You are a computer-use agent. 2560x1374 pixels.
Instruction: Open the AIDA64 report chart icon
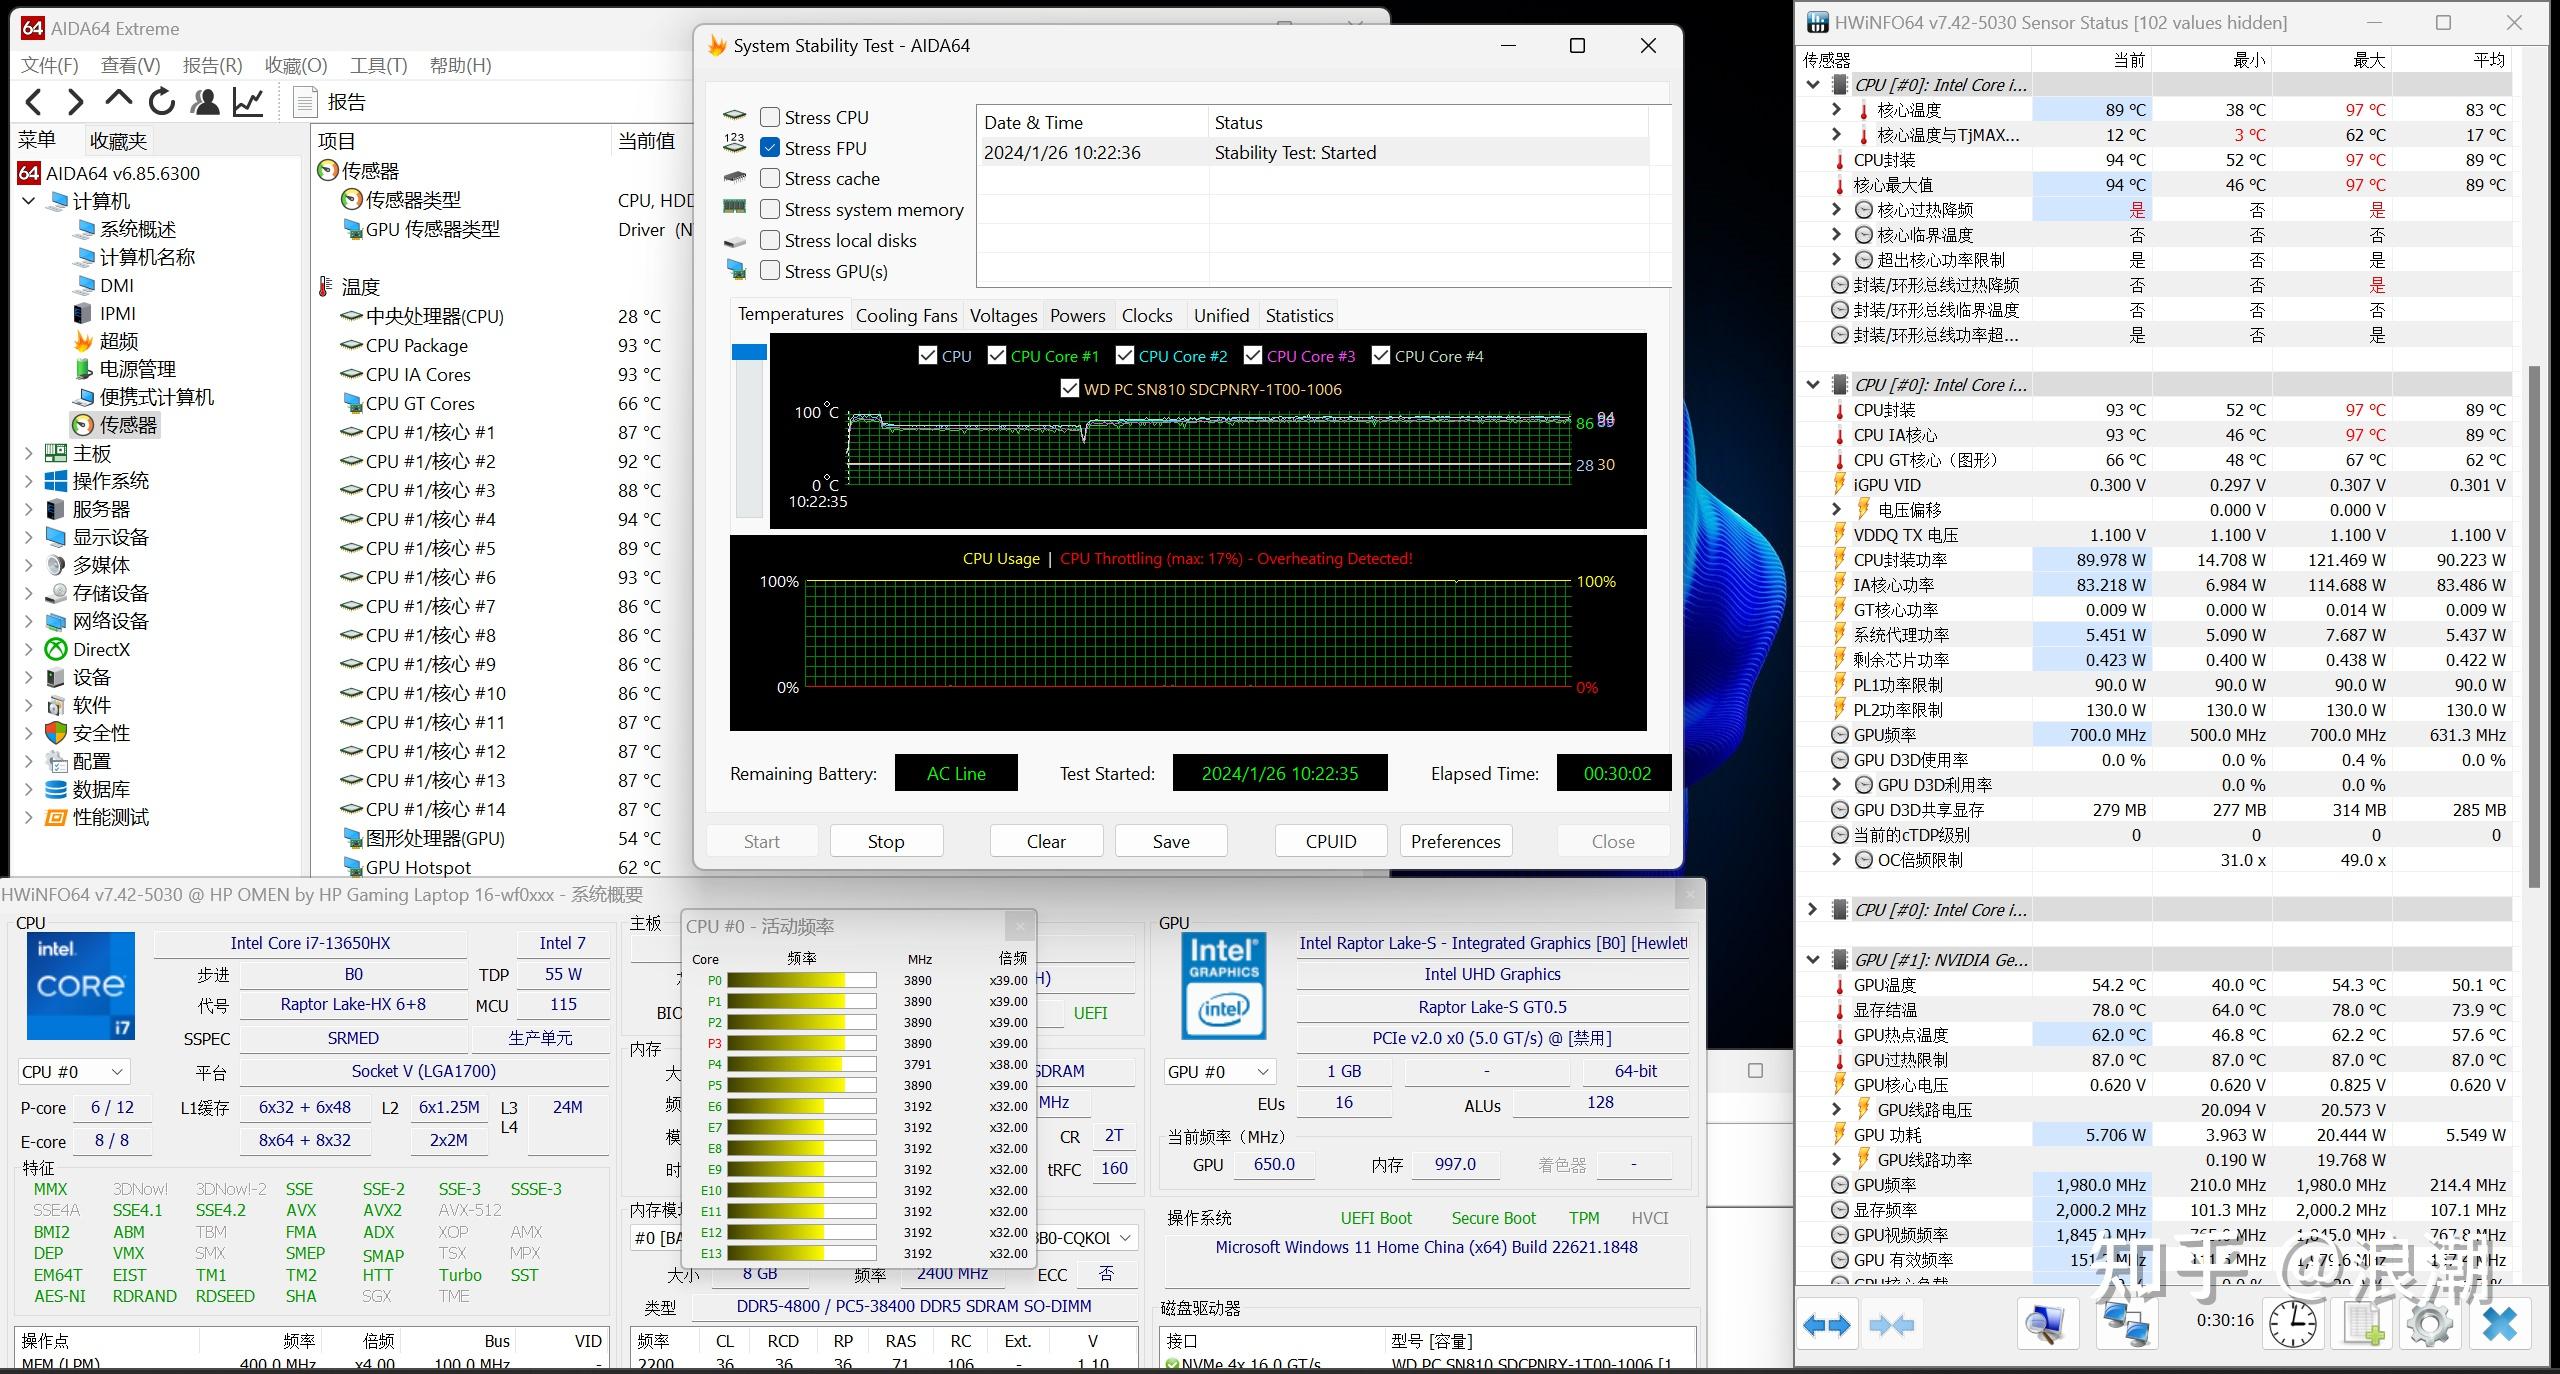tap(248, 102)
